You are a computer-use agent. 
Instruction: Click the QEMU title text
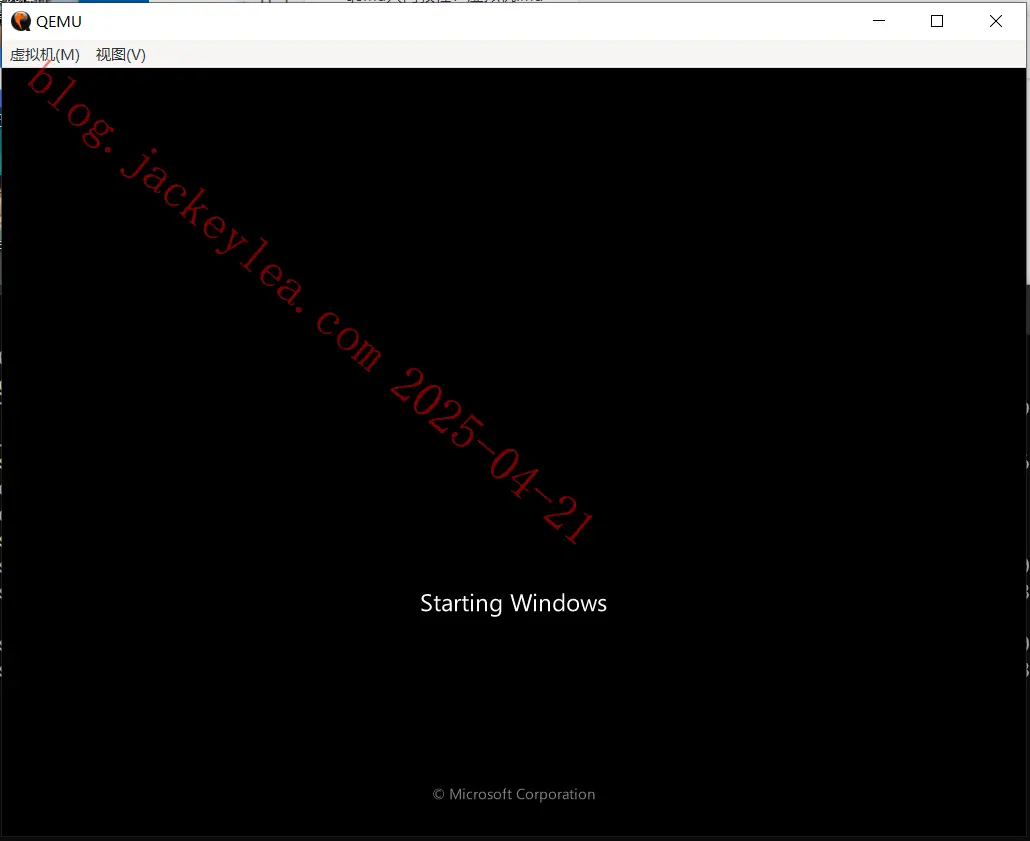pos(58,22)
